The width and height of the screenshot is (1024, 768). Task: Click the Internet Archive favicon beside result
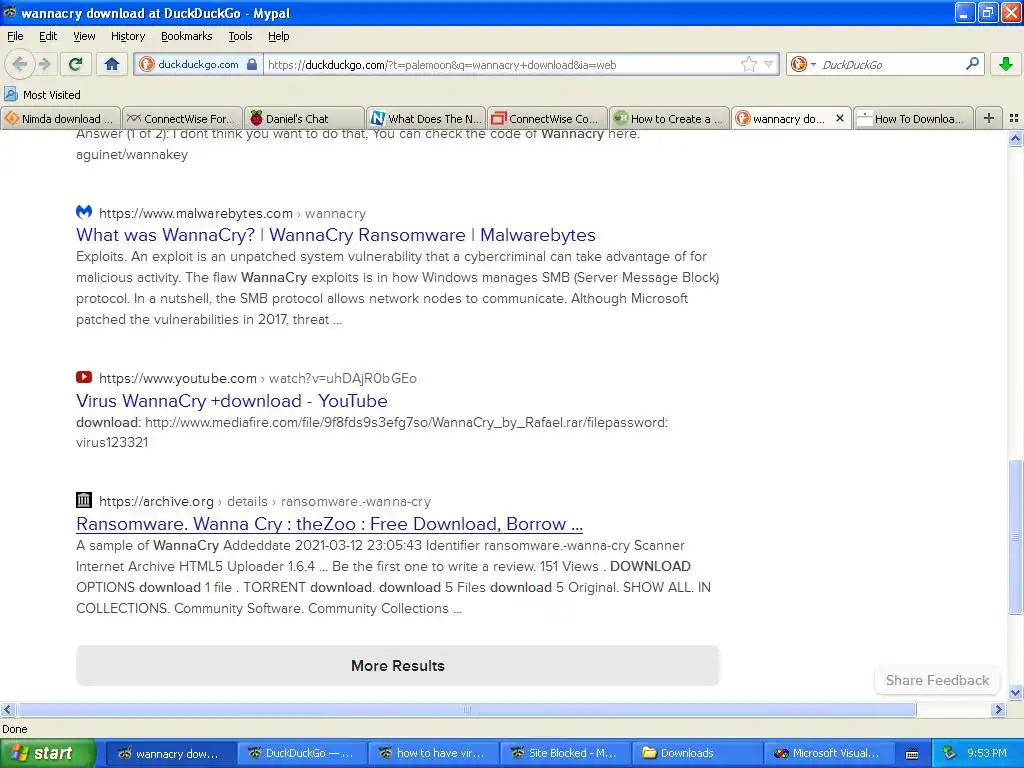tap(84, 500)
